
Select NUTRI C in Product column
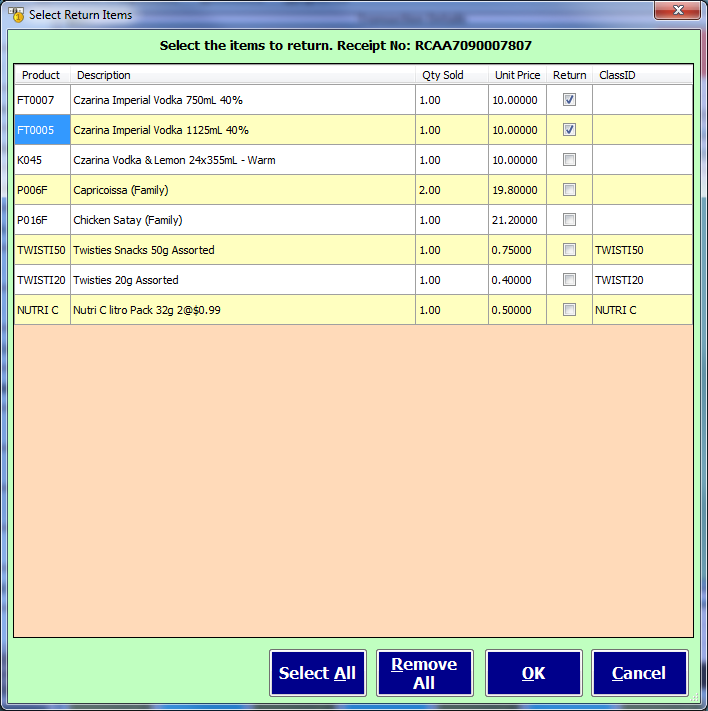point(42,309)
